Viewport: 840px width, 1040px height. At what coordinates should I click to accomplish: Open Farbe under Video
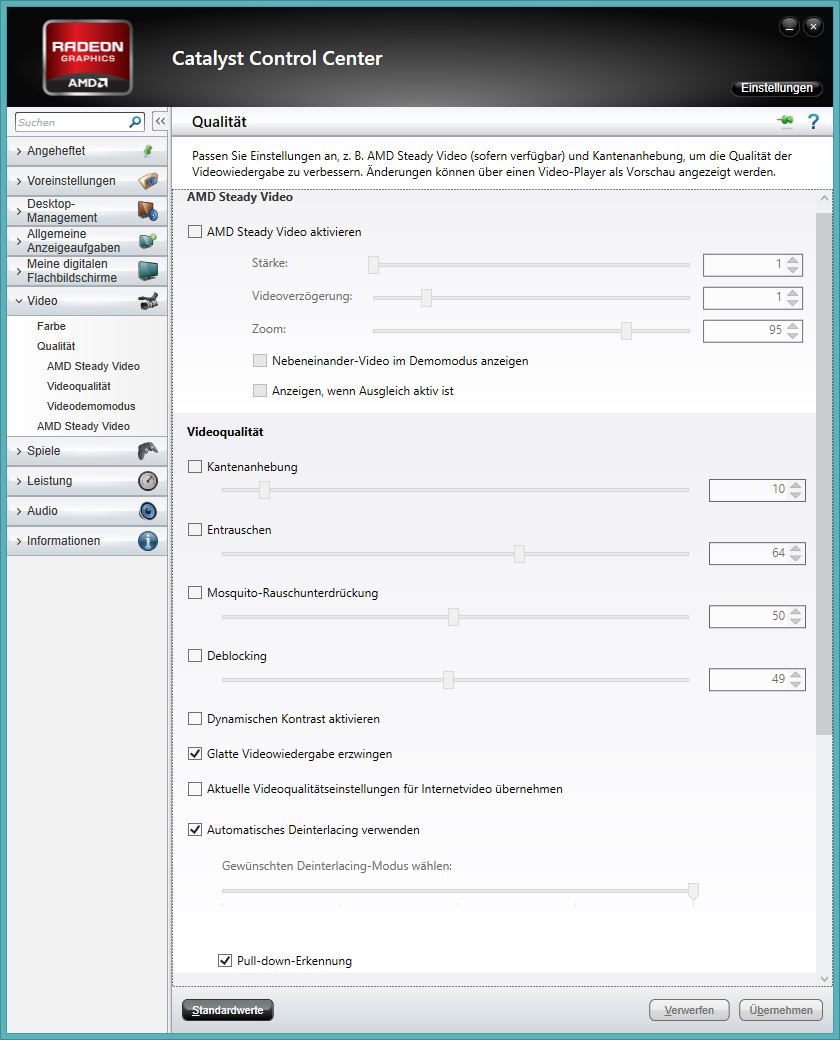[51, 326]
